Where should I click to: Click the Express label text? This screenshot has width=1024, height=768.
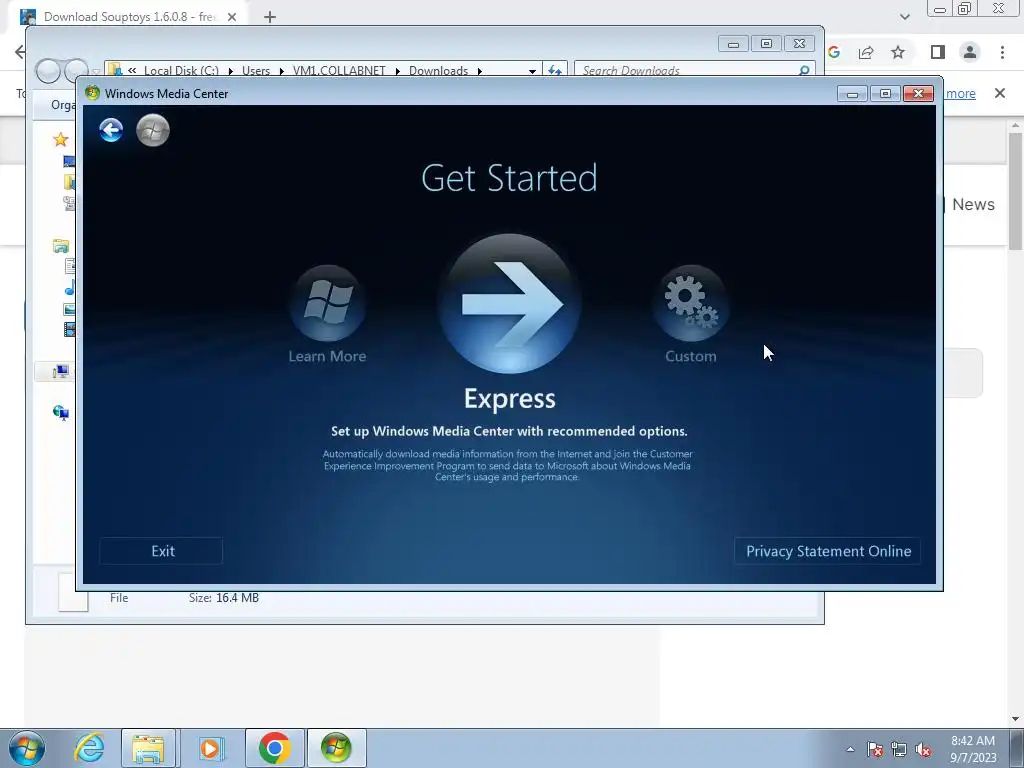pyautogui.click(x=509, y=398)
